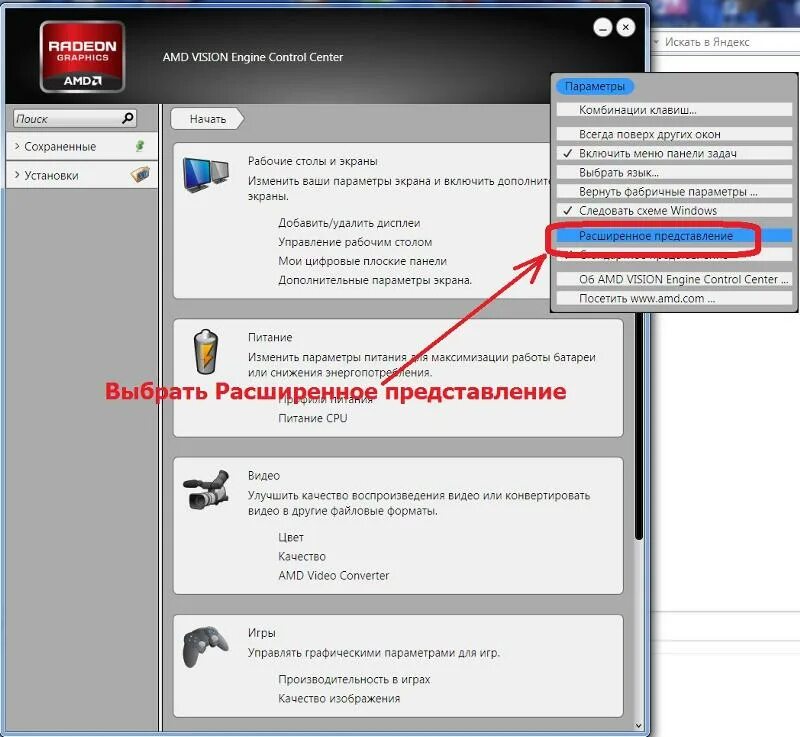Open the Видео section heading
800x737 pixels.
[264, 475]
